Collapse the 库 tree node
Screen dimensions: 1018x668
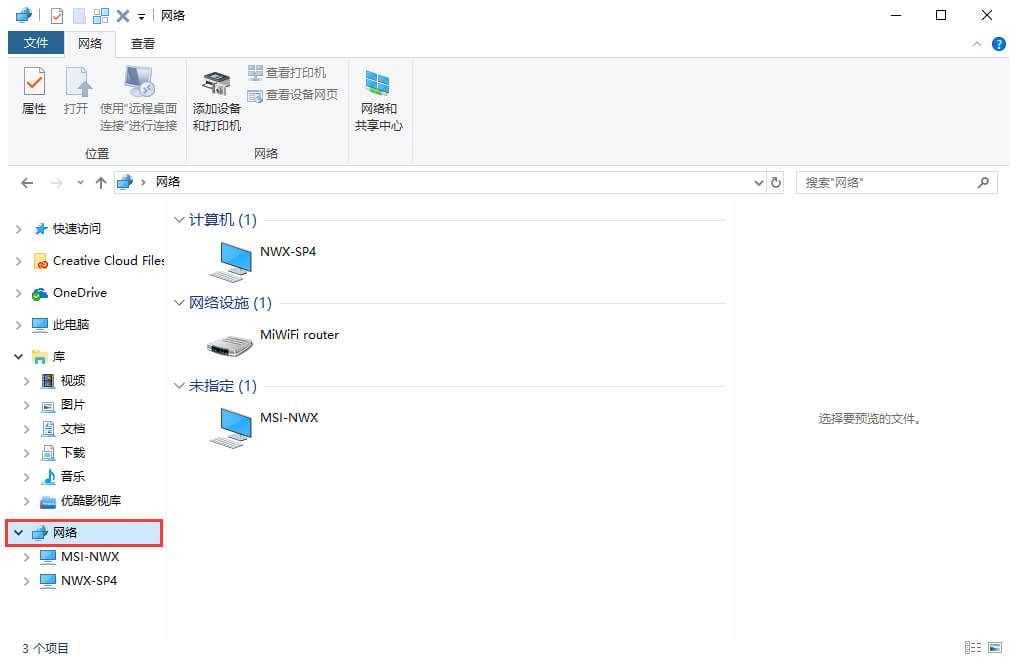tap(18, 357)
